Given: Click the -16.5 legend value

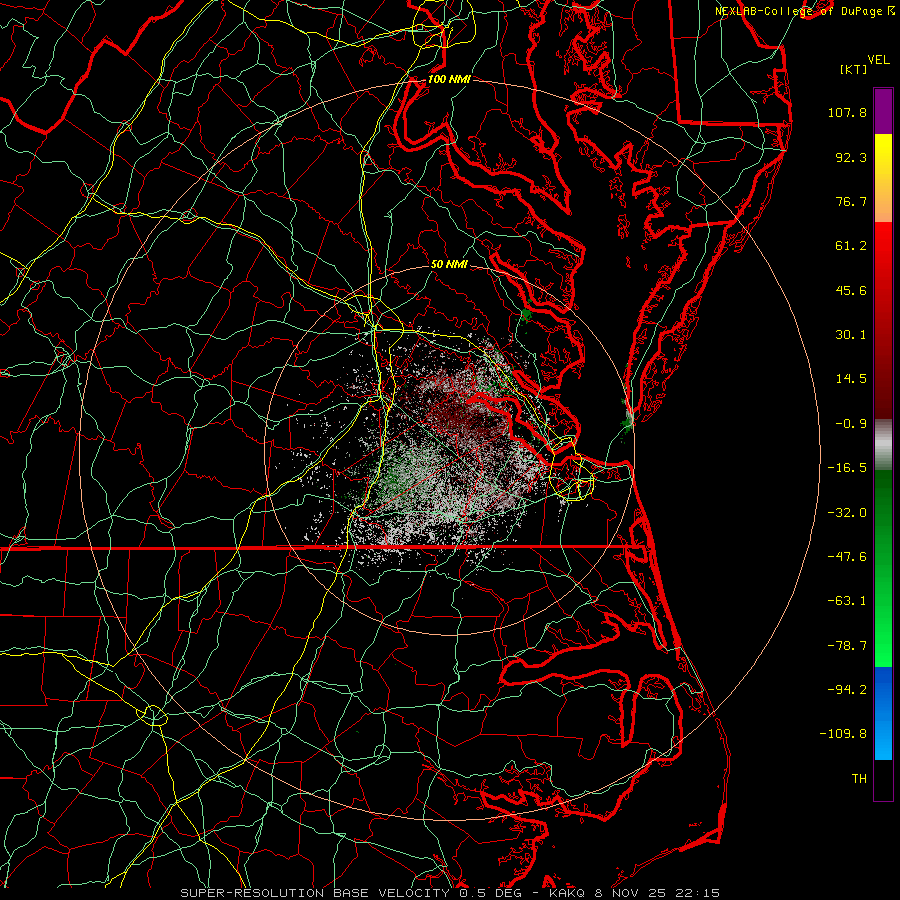Looking at the screenshot, I should (847, 468).
